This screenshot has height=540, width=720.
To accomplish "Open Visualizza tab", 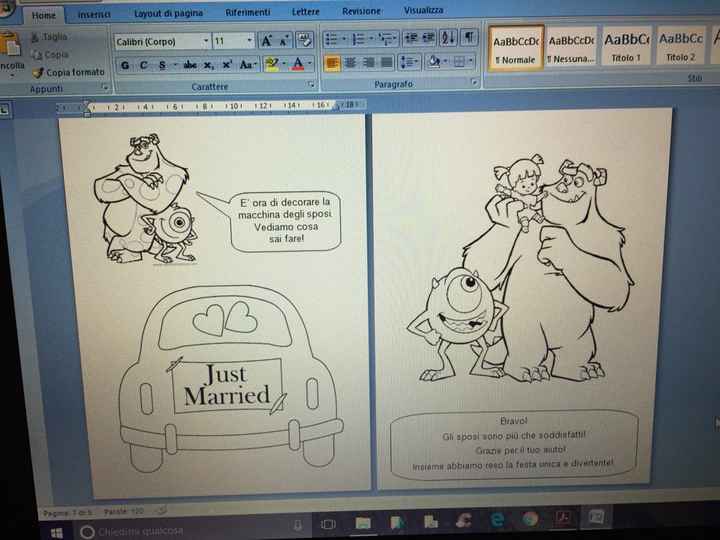I will [423, 10].
